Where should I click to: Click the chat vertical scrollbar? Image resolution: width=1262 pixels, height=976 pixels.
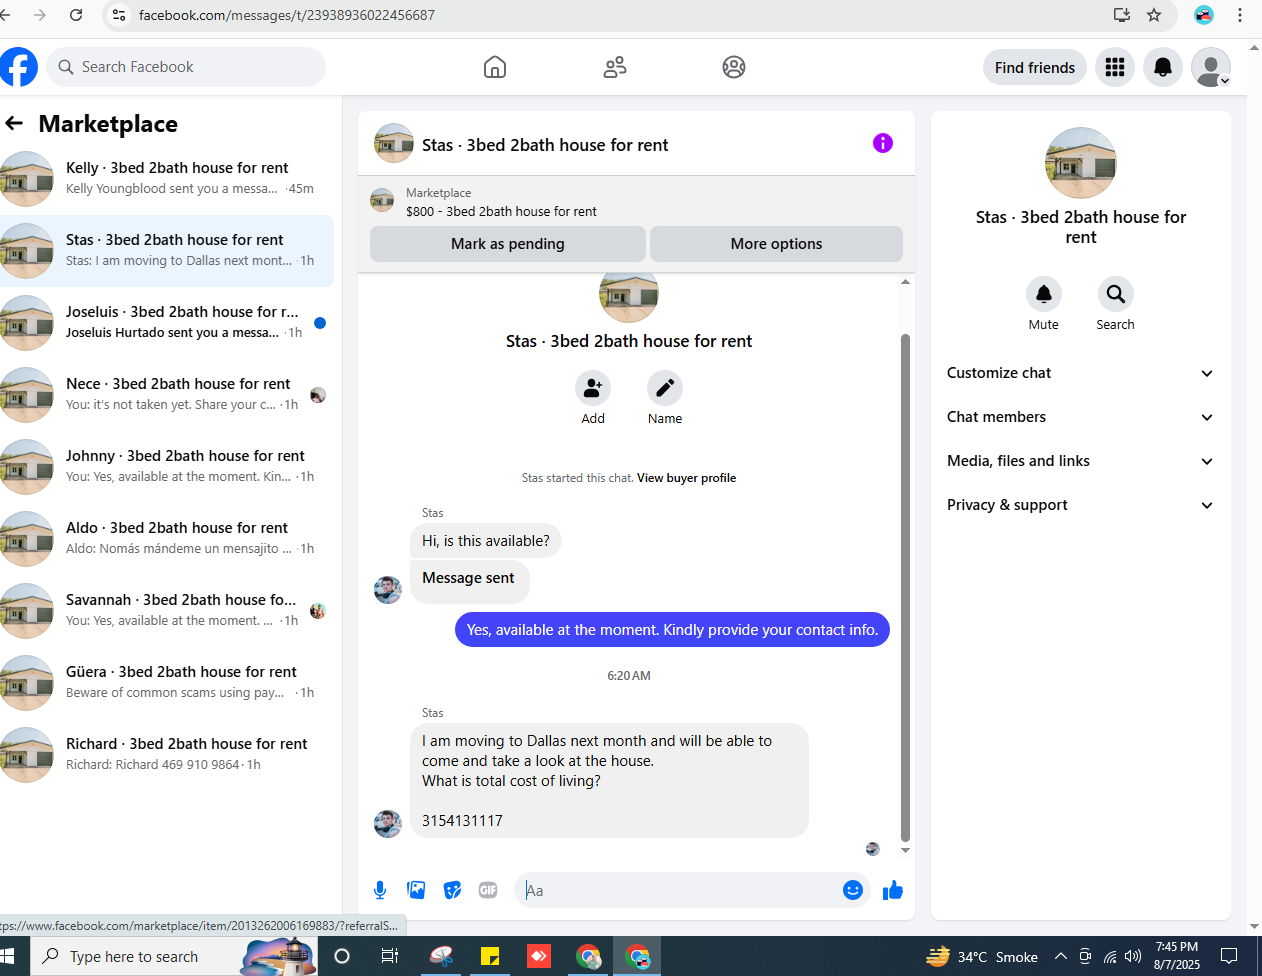905,588
